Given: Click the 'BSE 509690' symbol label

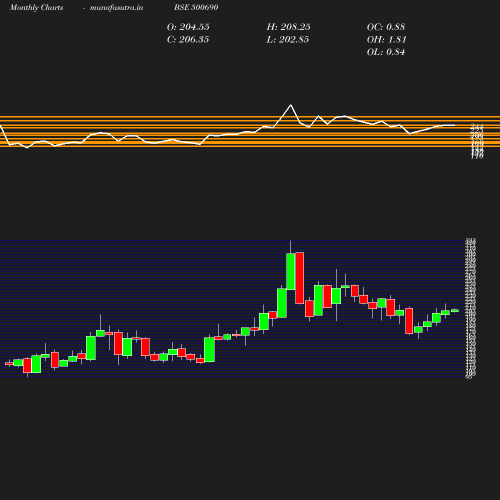Looking at the screenshot, I should point(196,7).
